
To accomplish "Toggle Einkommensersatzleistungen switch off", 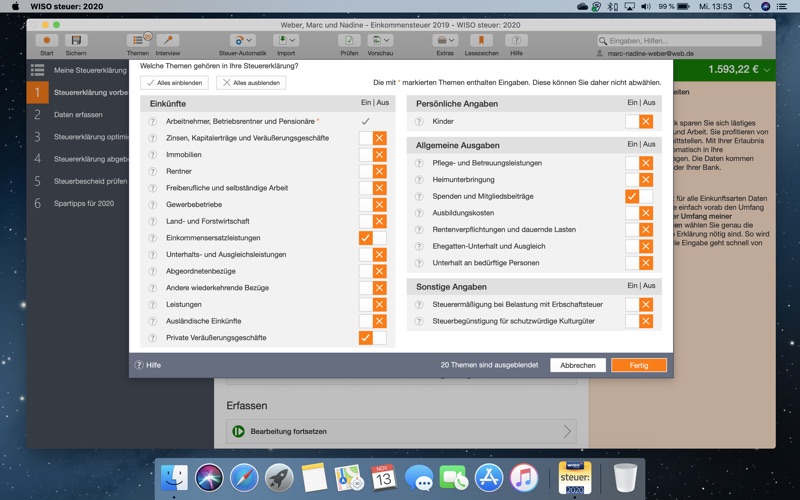I will click(372, 238).
